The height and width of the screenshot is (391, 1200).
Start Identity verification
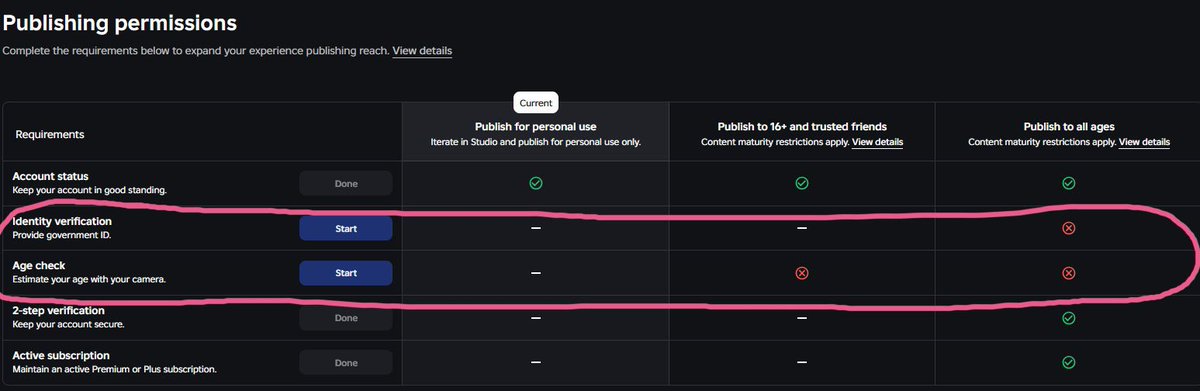346,228
